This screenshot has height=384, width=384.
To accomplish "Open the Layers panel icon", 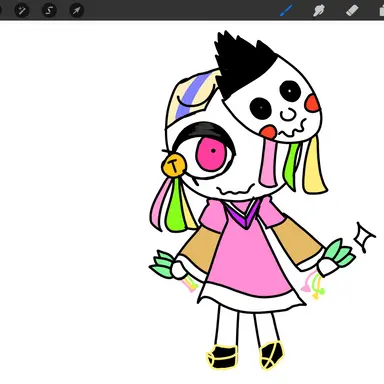I will 382,10.
